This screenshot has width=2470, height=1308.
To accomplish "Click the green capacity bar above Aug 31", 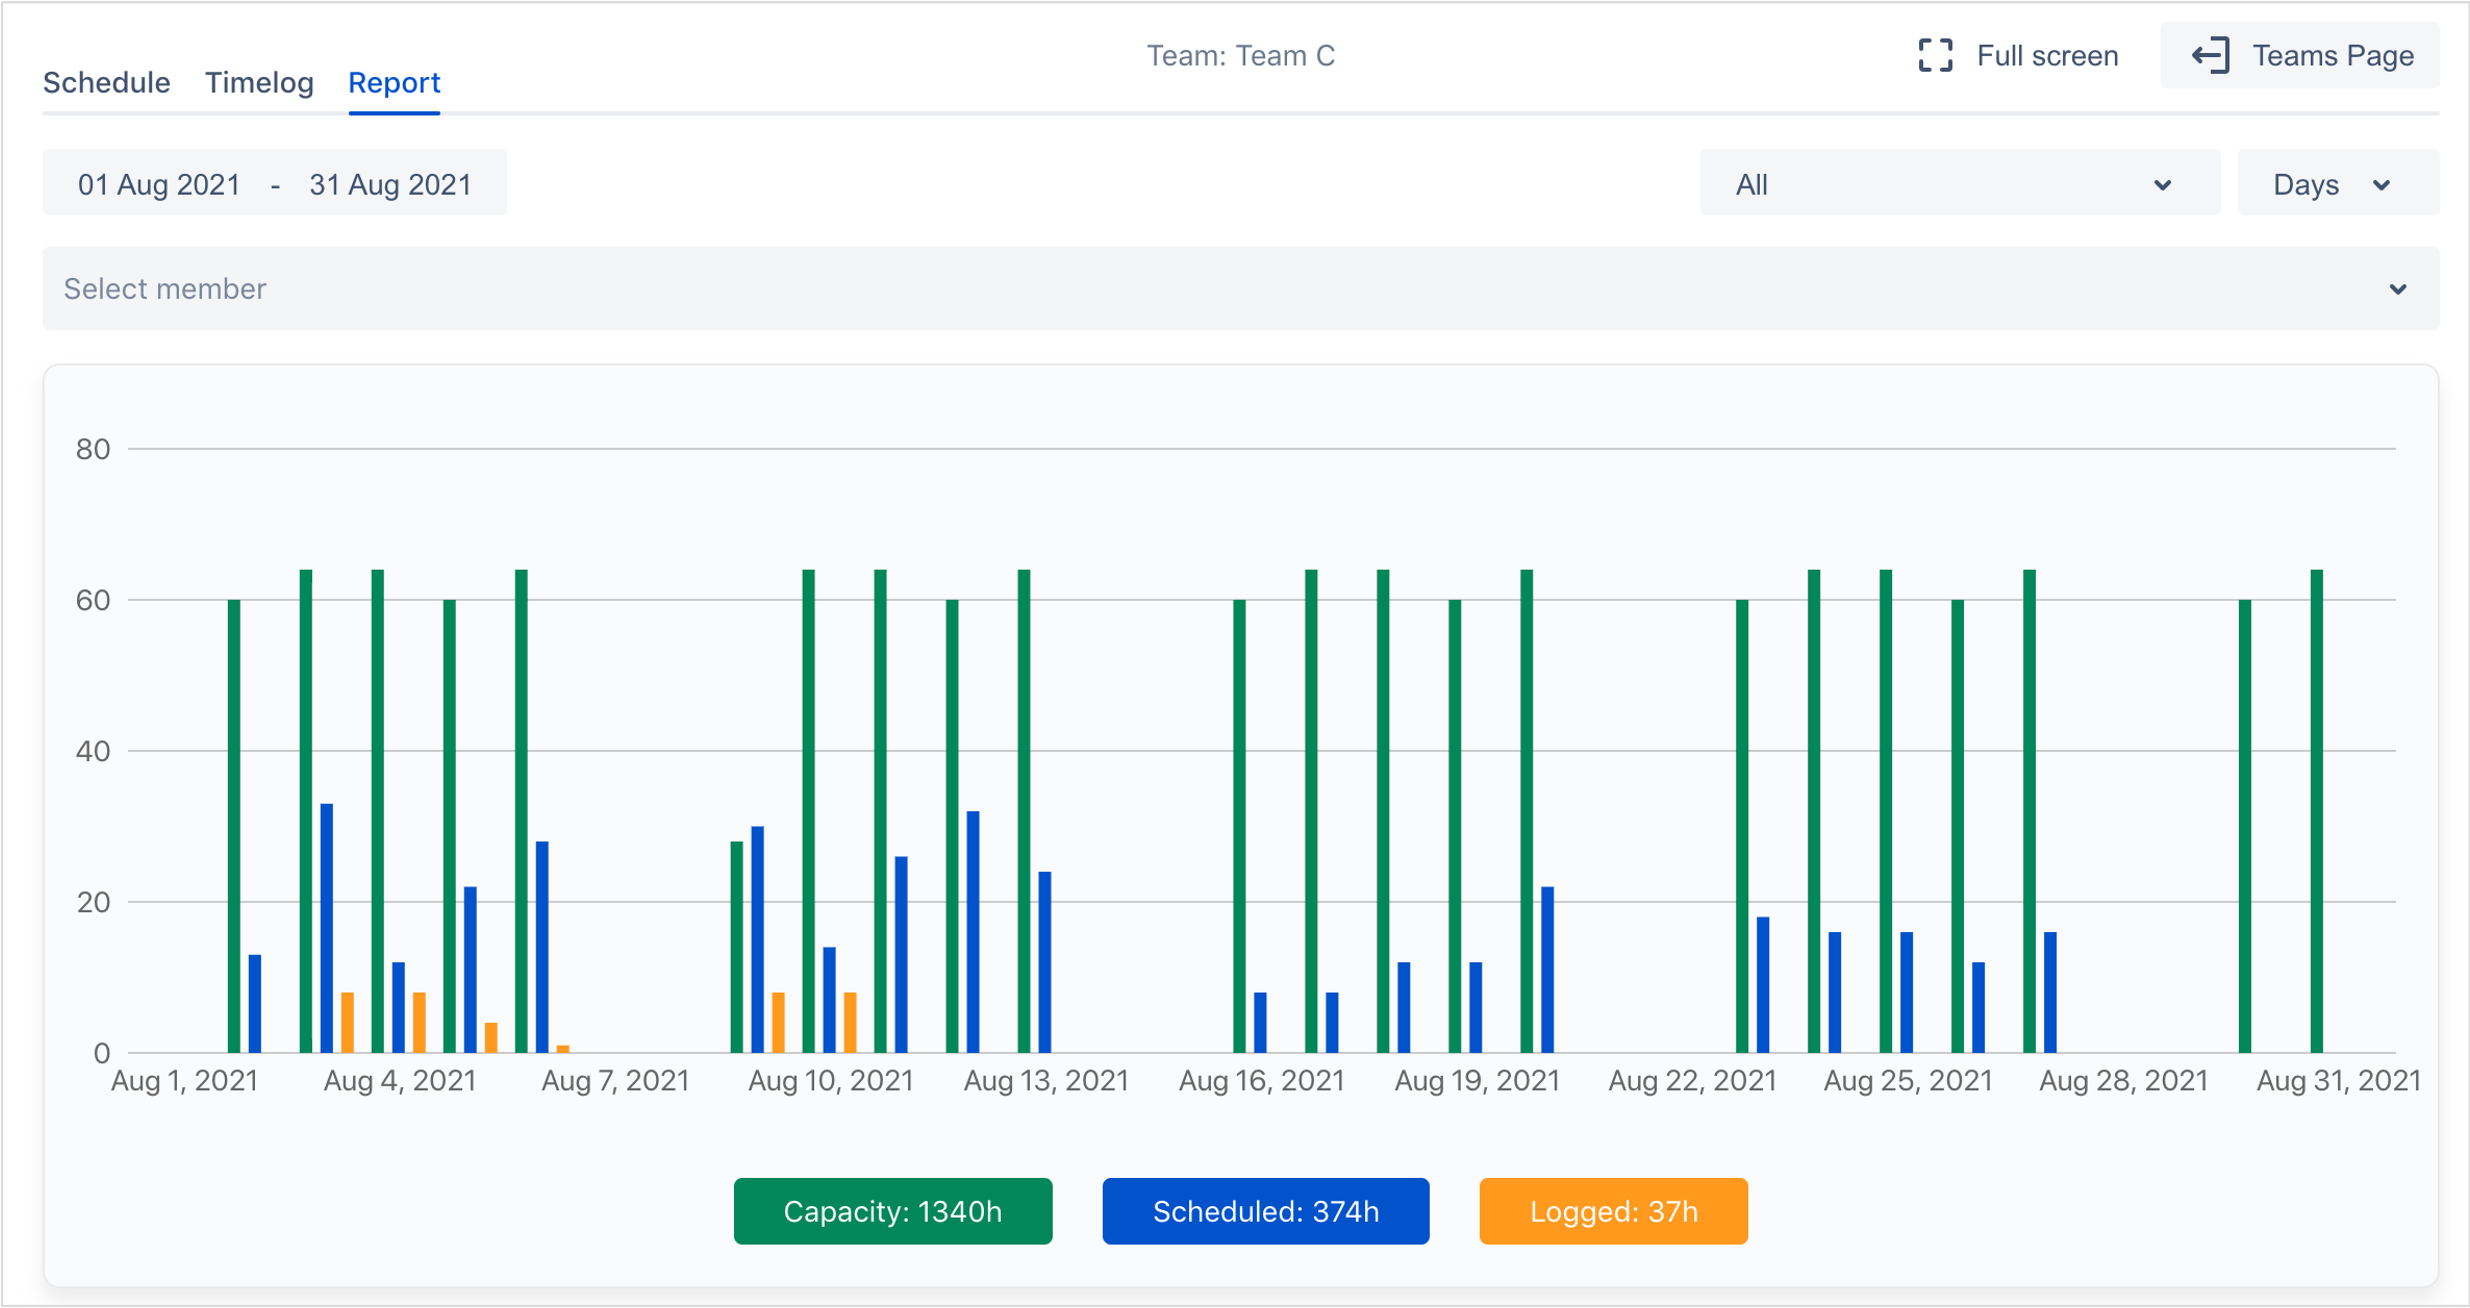I will 2316,810.
